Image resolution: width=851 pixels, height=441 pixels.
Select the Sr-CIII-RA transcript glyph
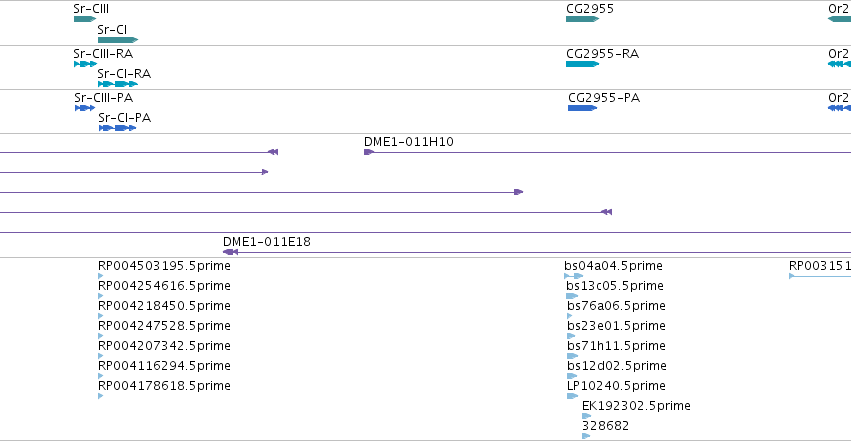(85, 64)
